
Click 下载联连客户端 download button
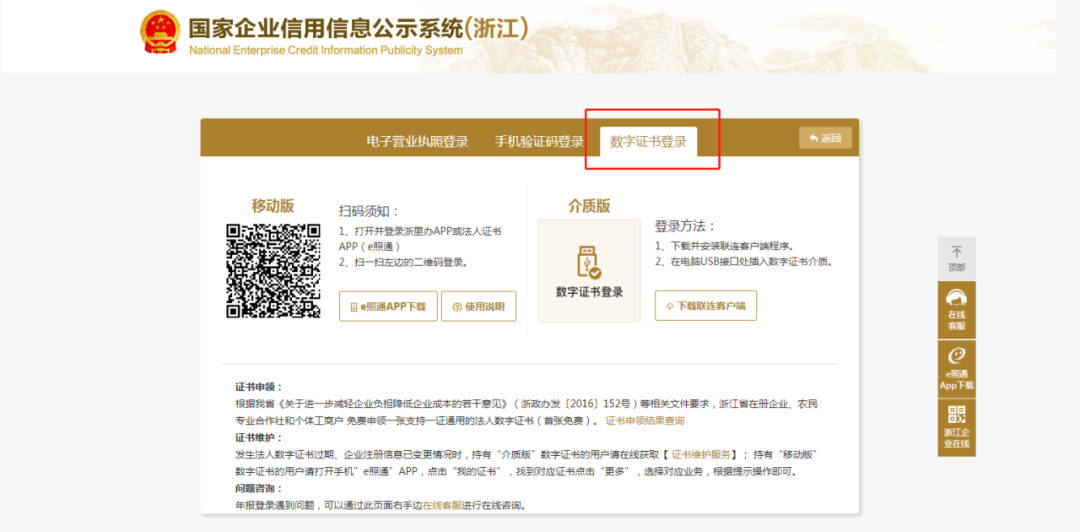pyautogui.click(x=705, y=306)
